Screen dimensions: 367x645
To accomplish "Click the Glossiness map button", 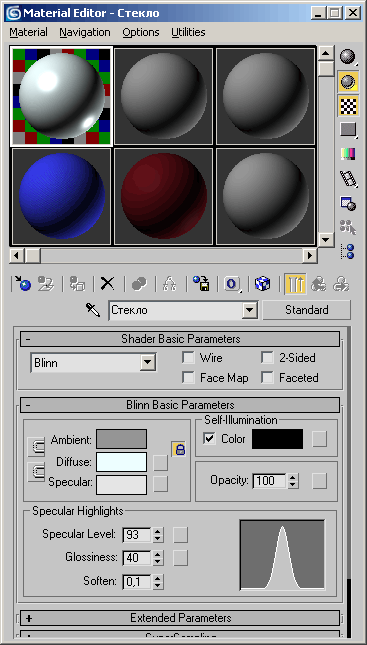I will pos(180,558).
